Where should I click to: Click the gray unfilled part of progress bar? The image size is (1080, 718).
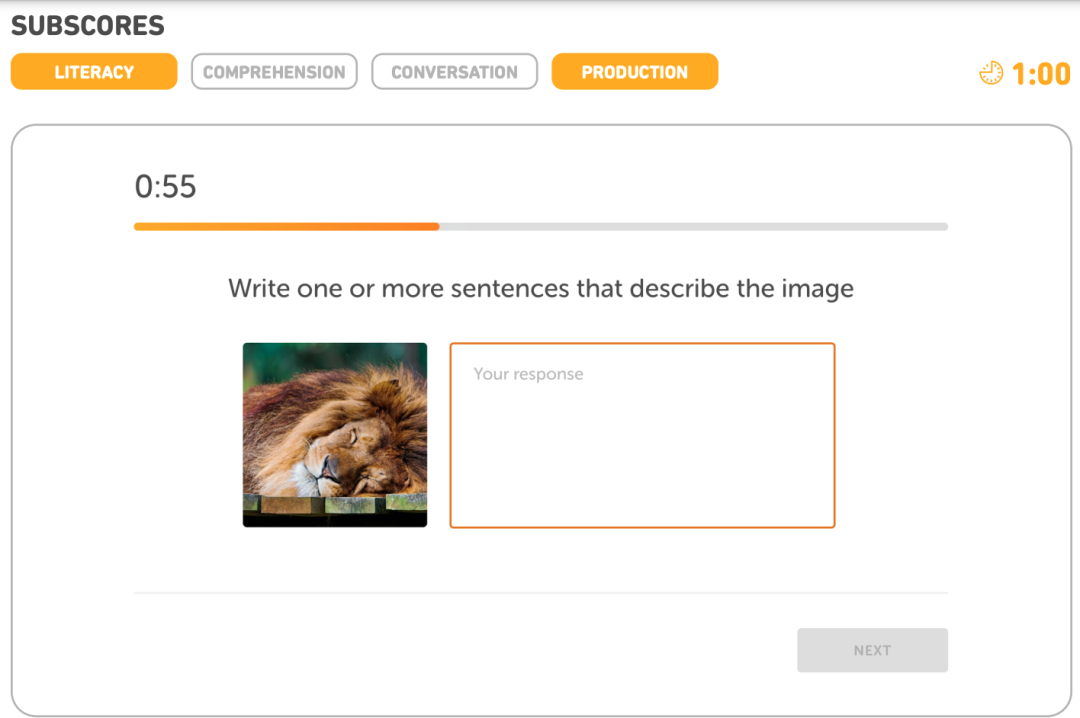[x=693, y=227]
